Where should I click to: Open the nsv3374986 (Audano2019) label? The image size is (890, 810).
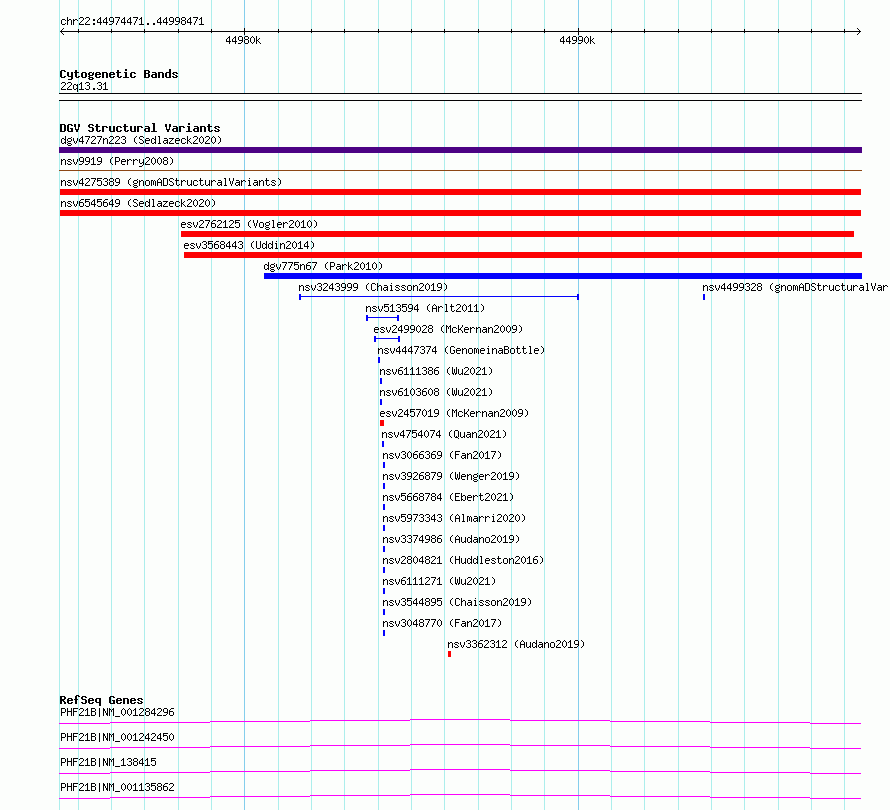click(x=451, y=539)
